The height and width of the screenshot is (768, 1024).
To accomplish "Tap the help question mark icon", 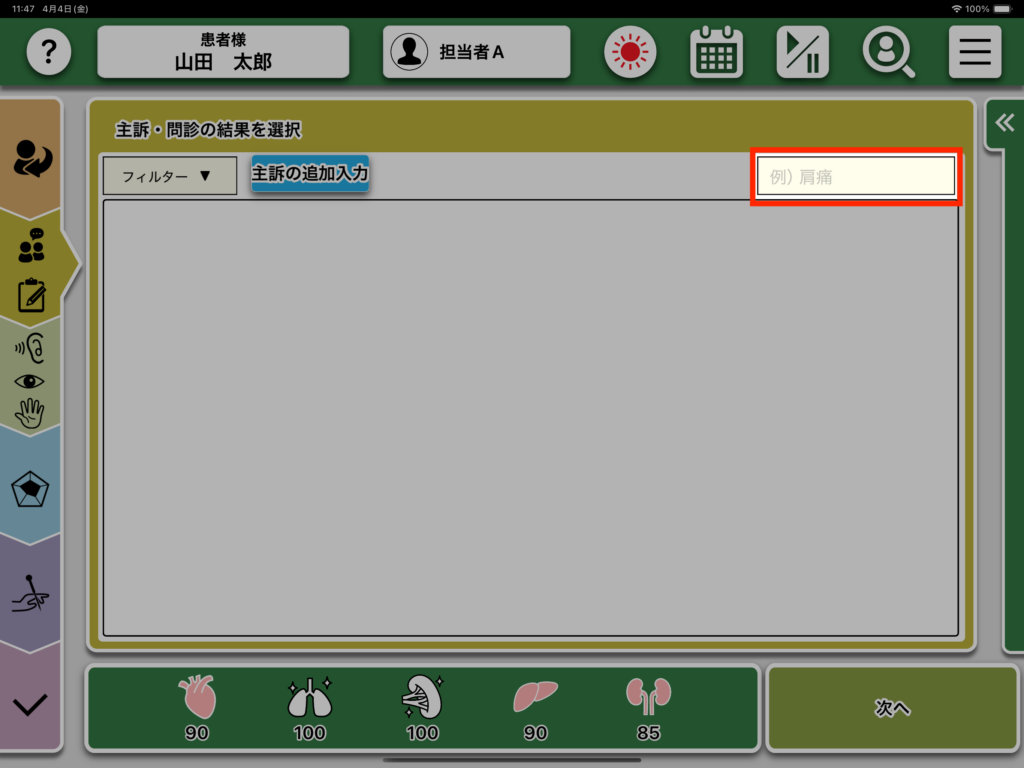I will point(48,52).
